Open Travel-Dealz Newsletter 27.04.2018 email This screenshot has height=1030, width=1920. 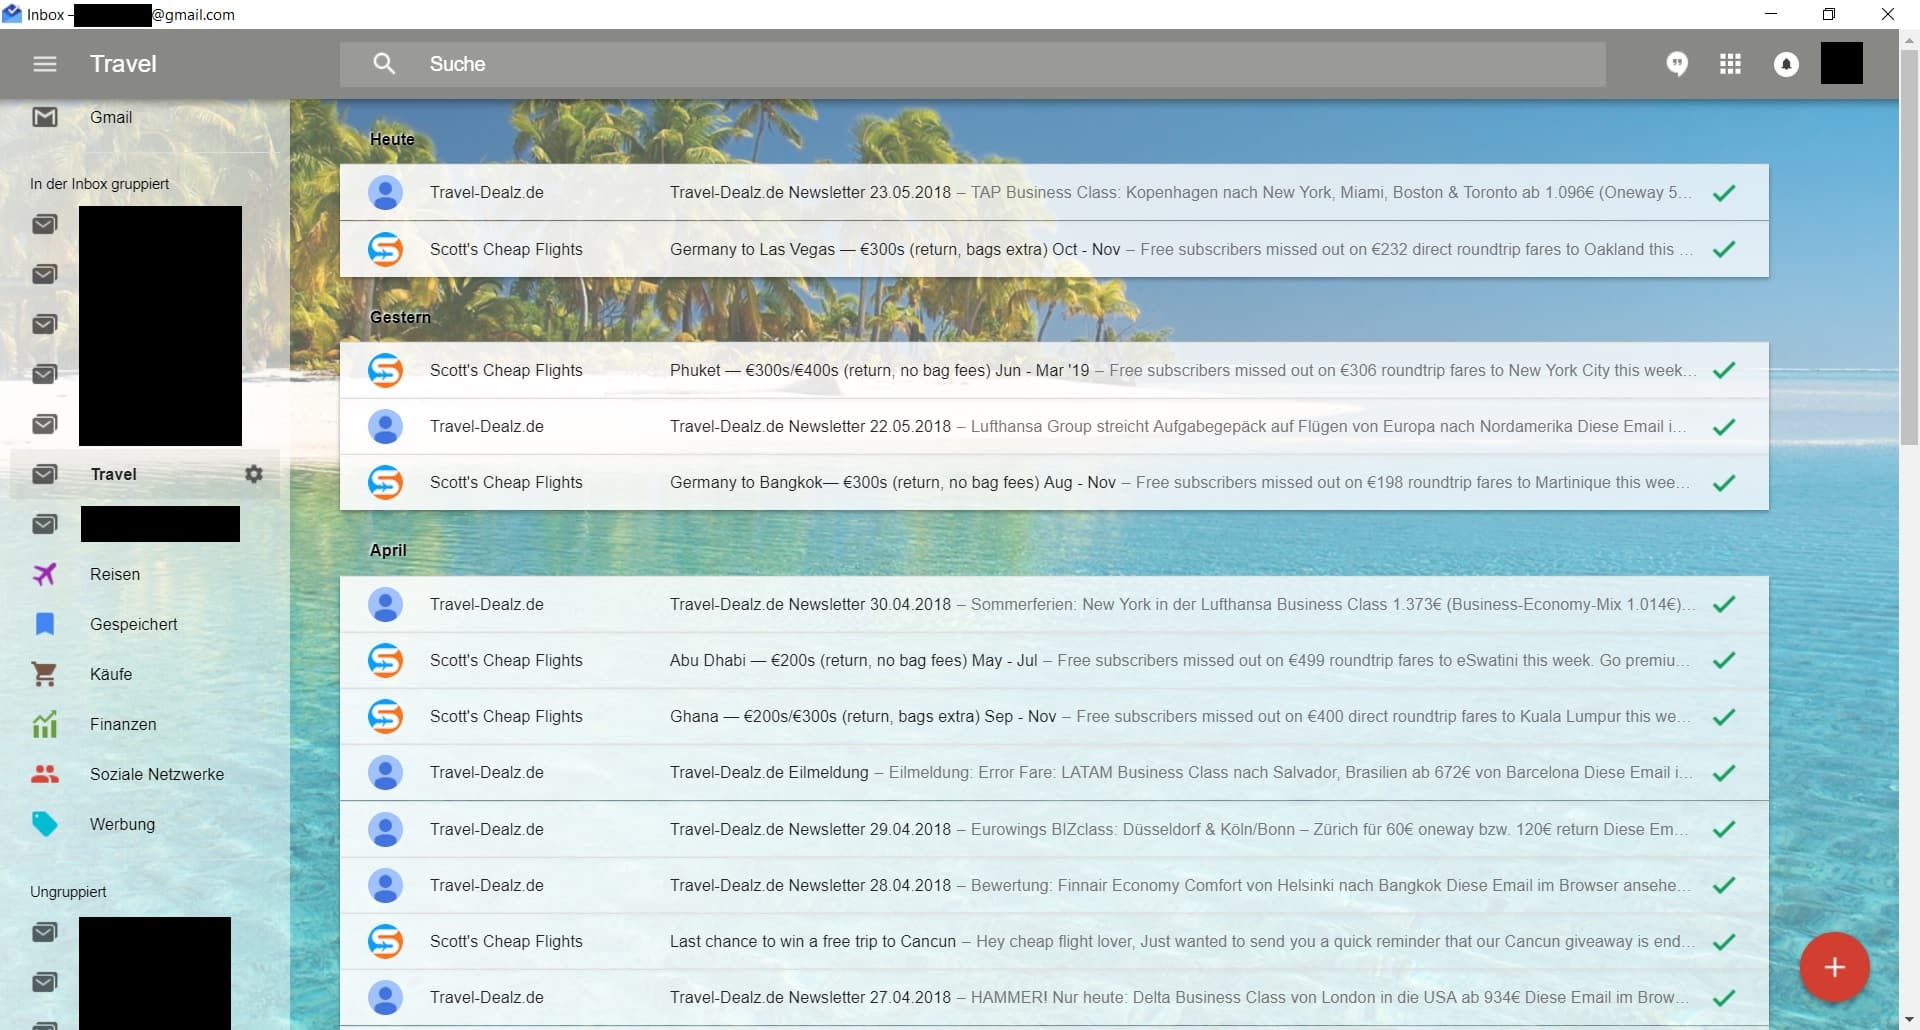[x=1054, y=997]
